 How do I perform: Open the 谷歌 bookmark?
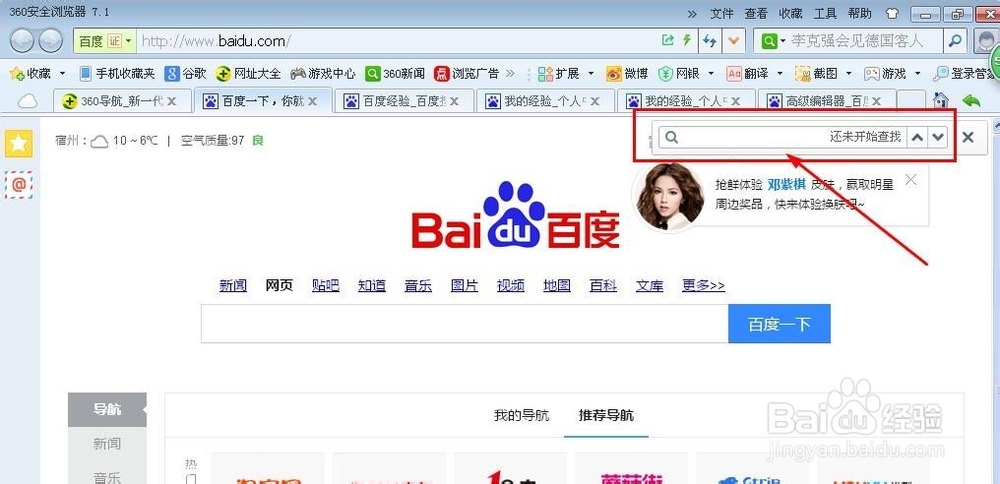point(186,74)
